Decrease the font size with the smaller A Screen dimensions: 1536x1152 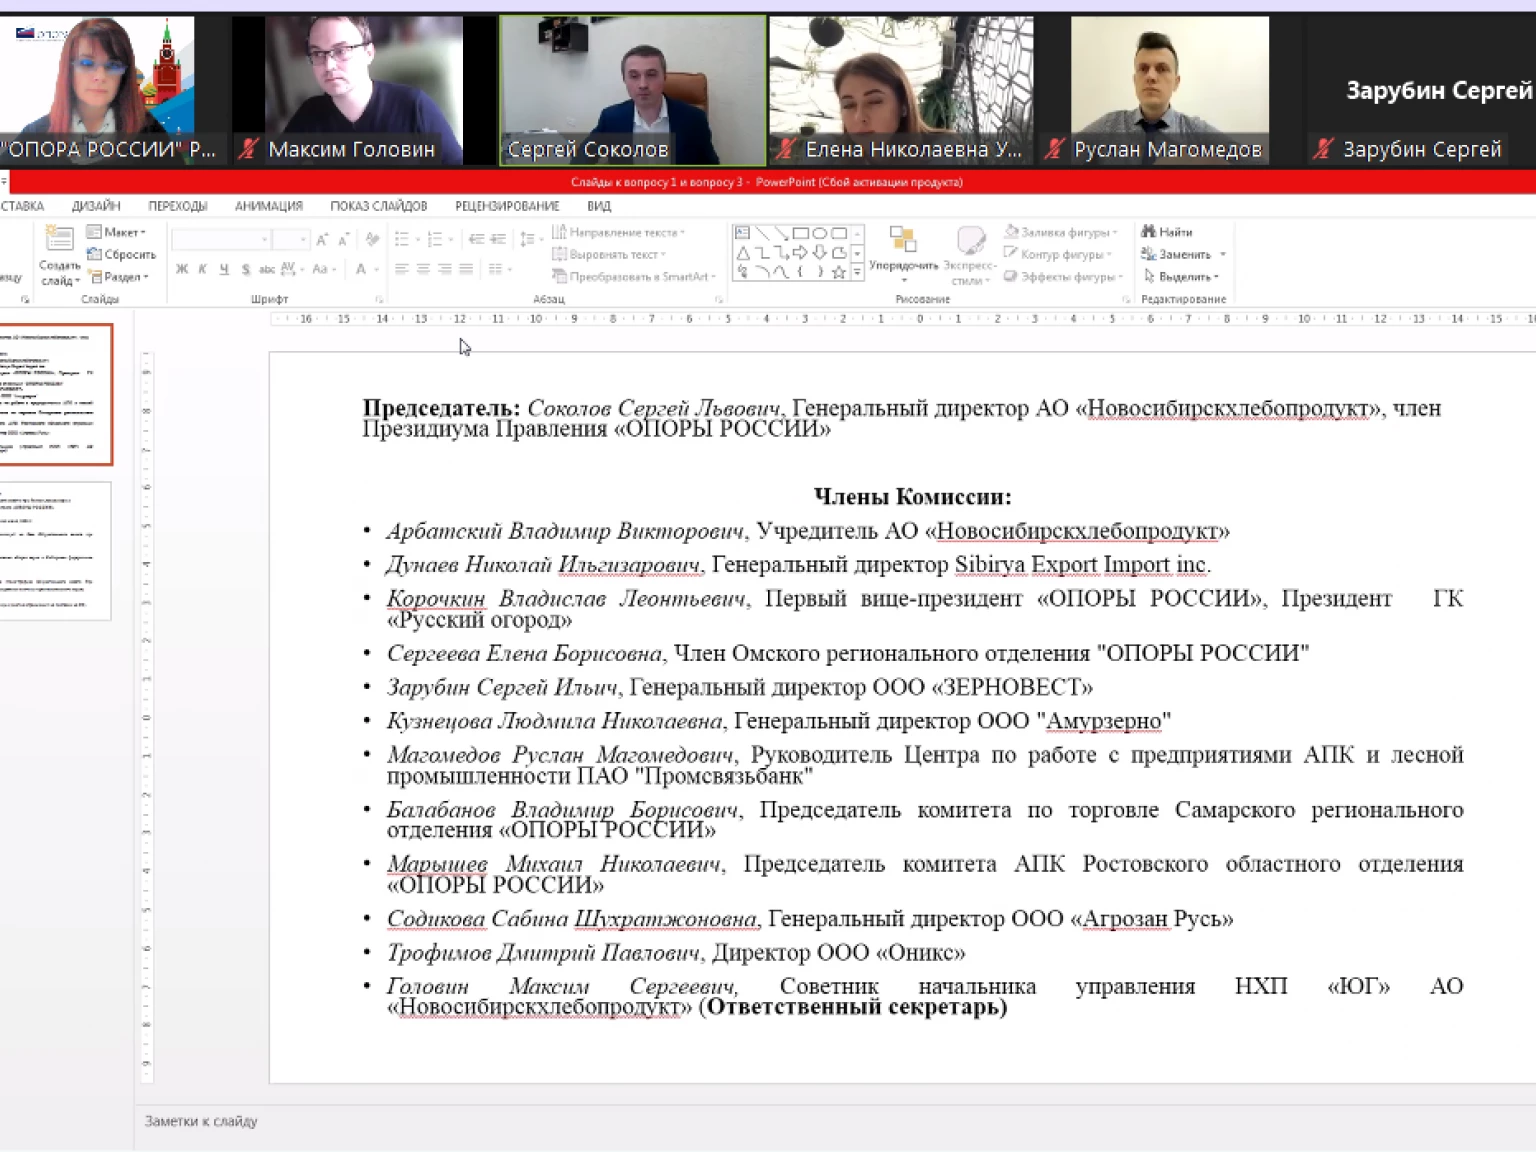(x=343, y=239)
